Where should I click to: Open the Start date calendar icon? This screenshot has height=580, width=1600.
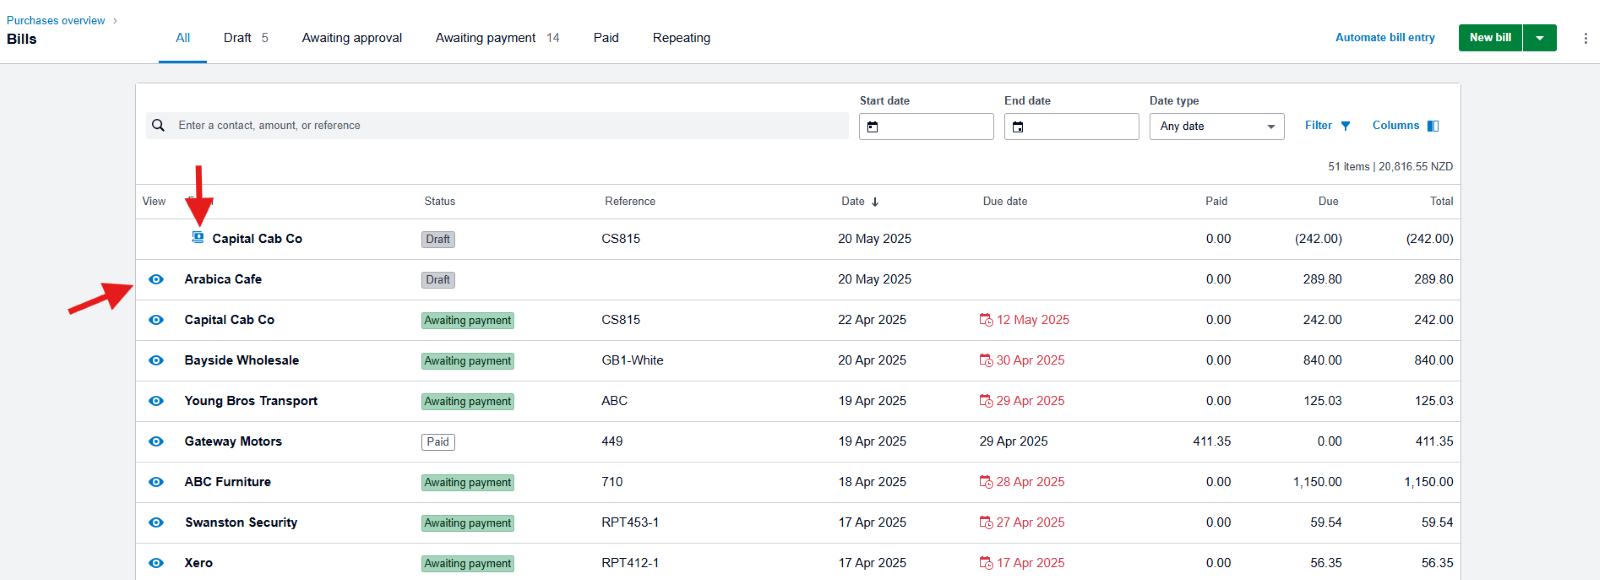tap(872, 127)
